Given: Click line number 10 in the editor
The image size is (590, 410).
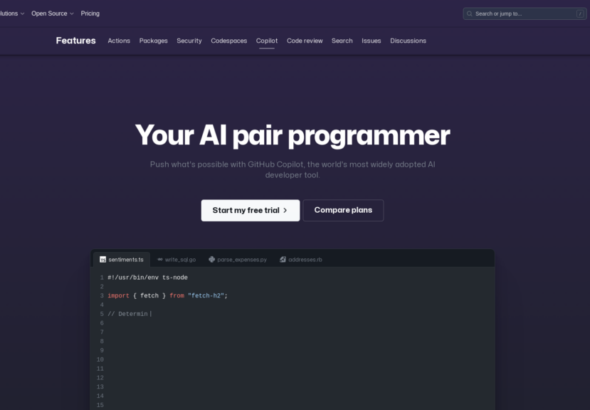Looking at the screenshot, I should click(x=100, y=360).
